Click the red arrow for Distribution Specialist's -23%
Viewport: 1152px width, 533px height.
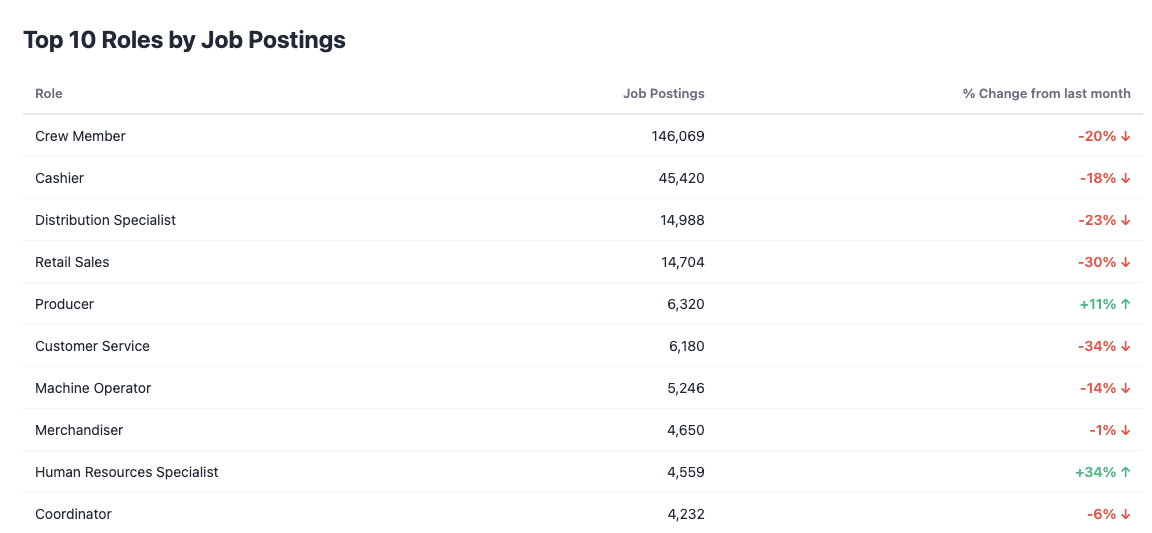coord(1126,220)
